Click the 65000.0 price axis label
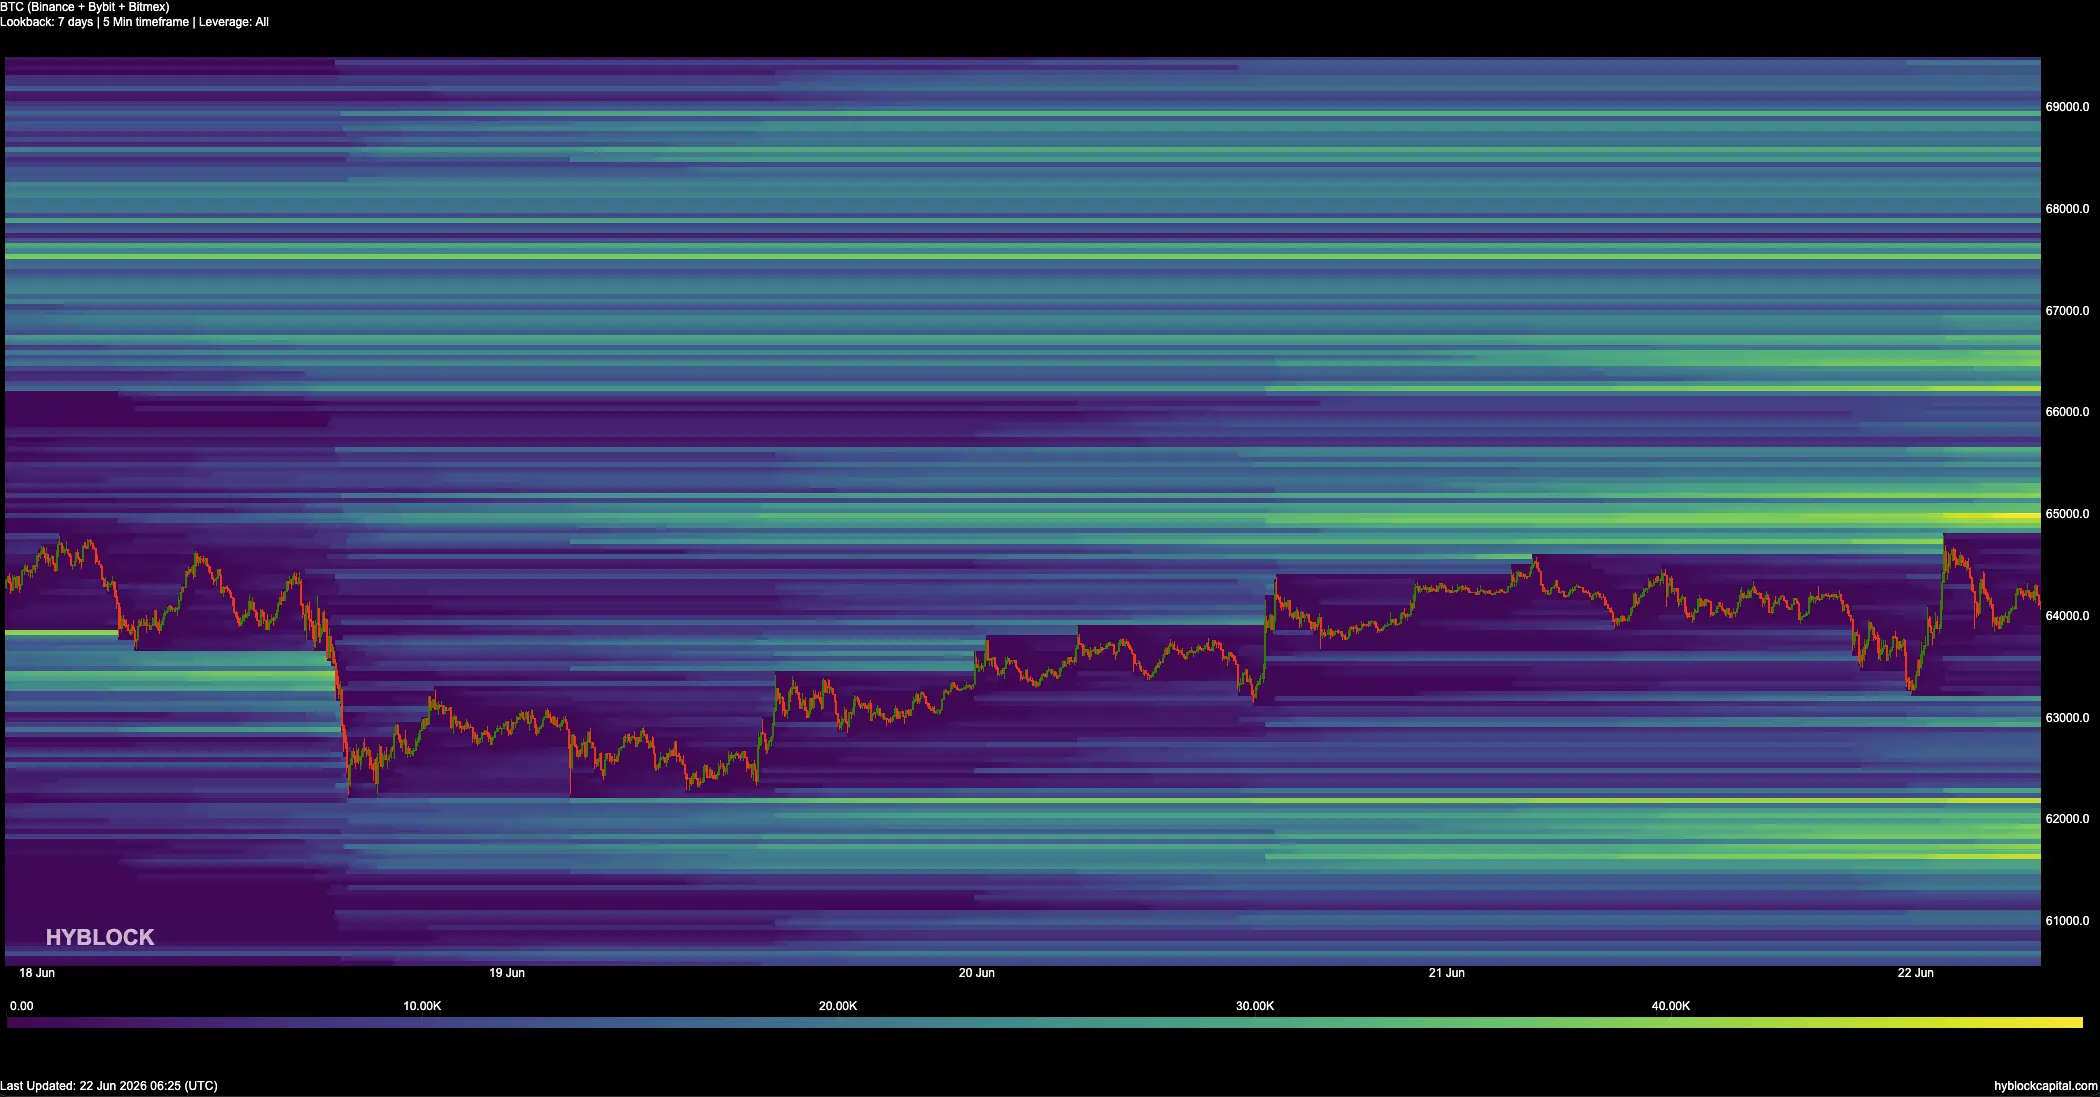Image resolution: width=2100 pixels, height=1097 pixels. pos(2067,514)
